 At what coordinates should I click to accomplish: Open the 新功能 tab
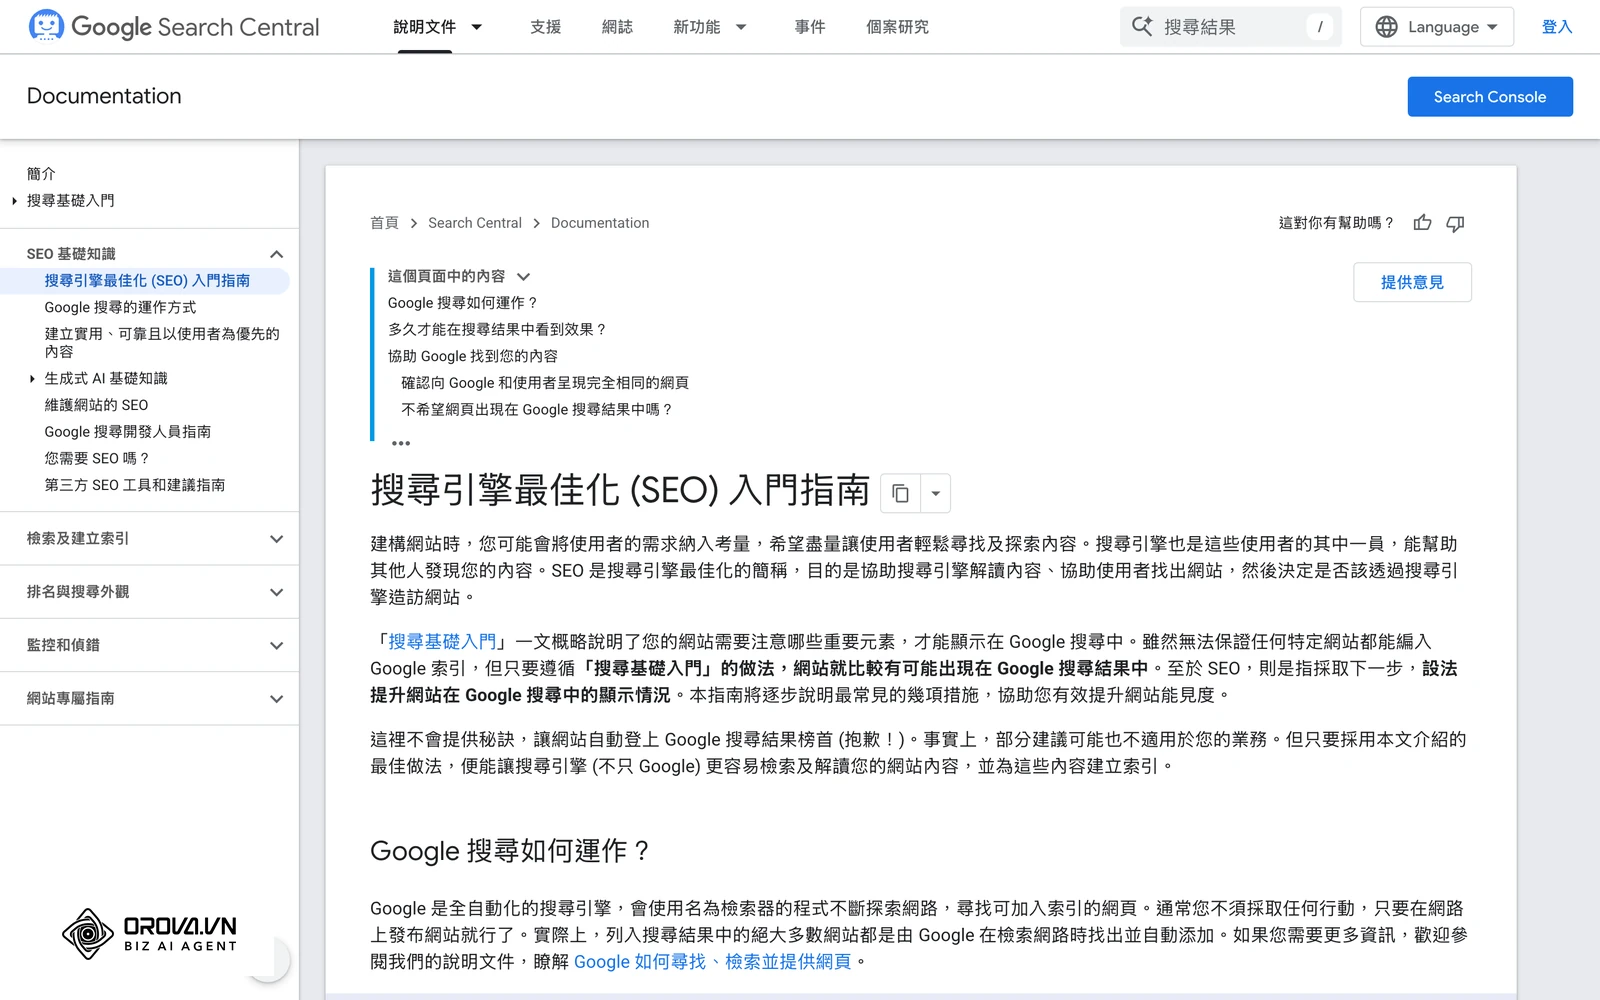pos(696,27)
